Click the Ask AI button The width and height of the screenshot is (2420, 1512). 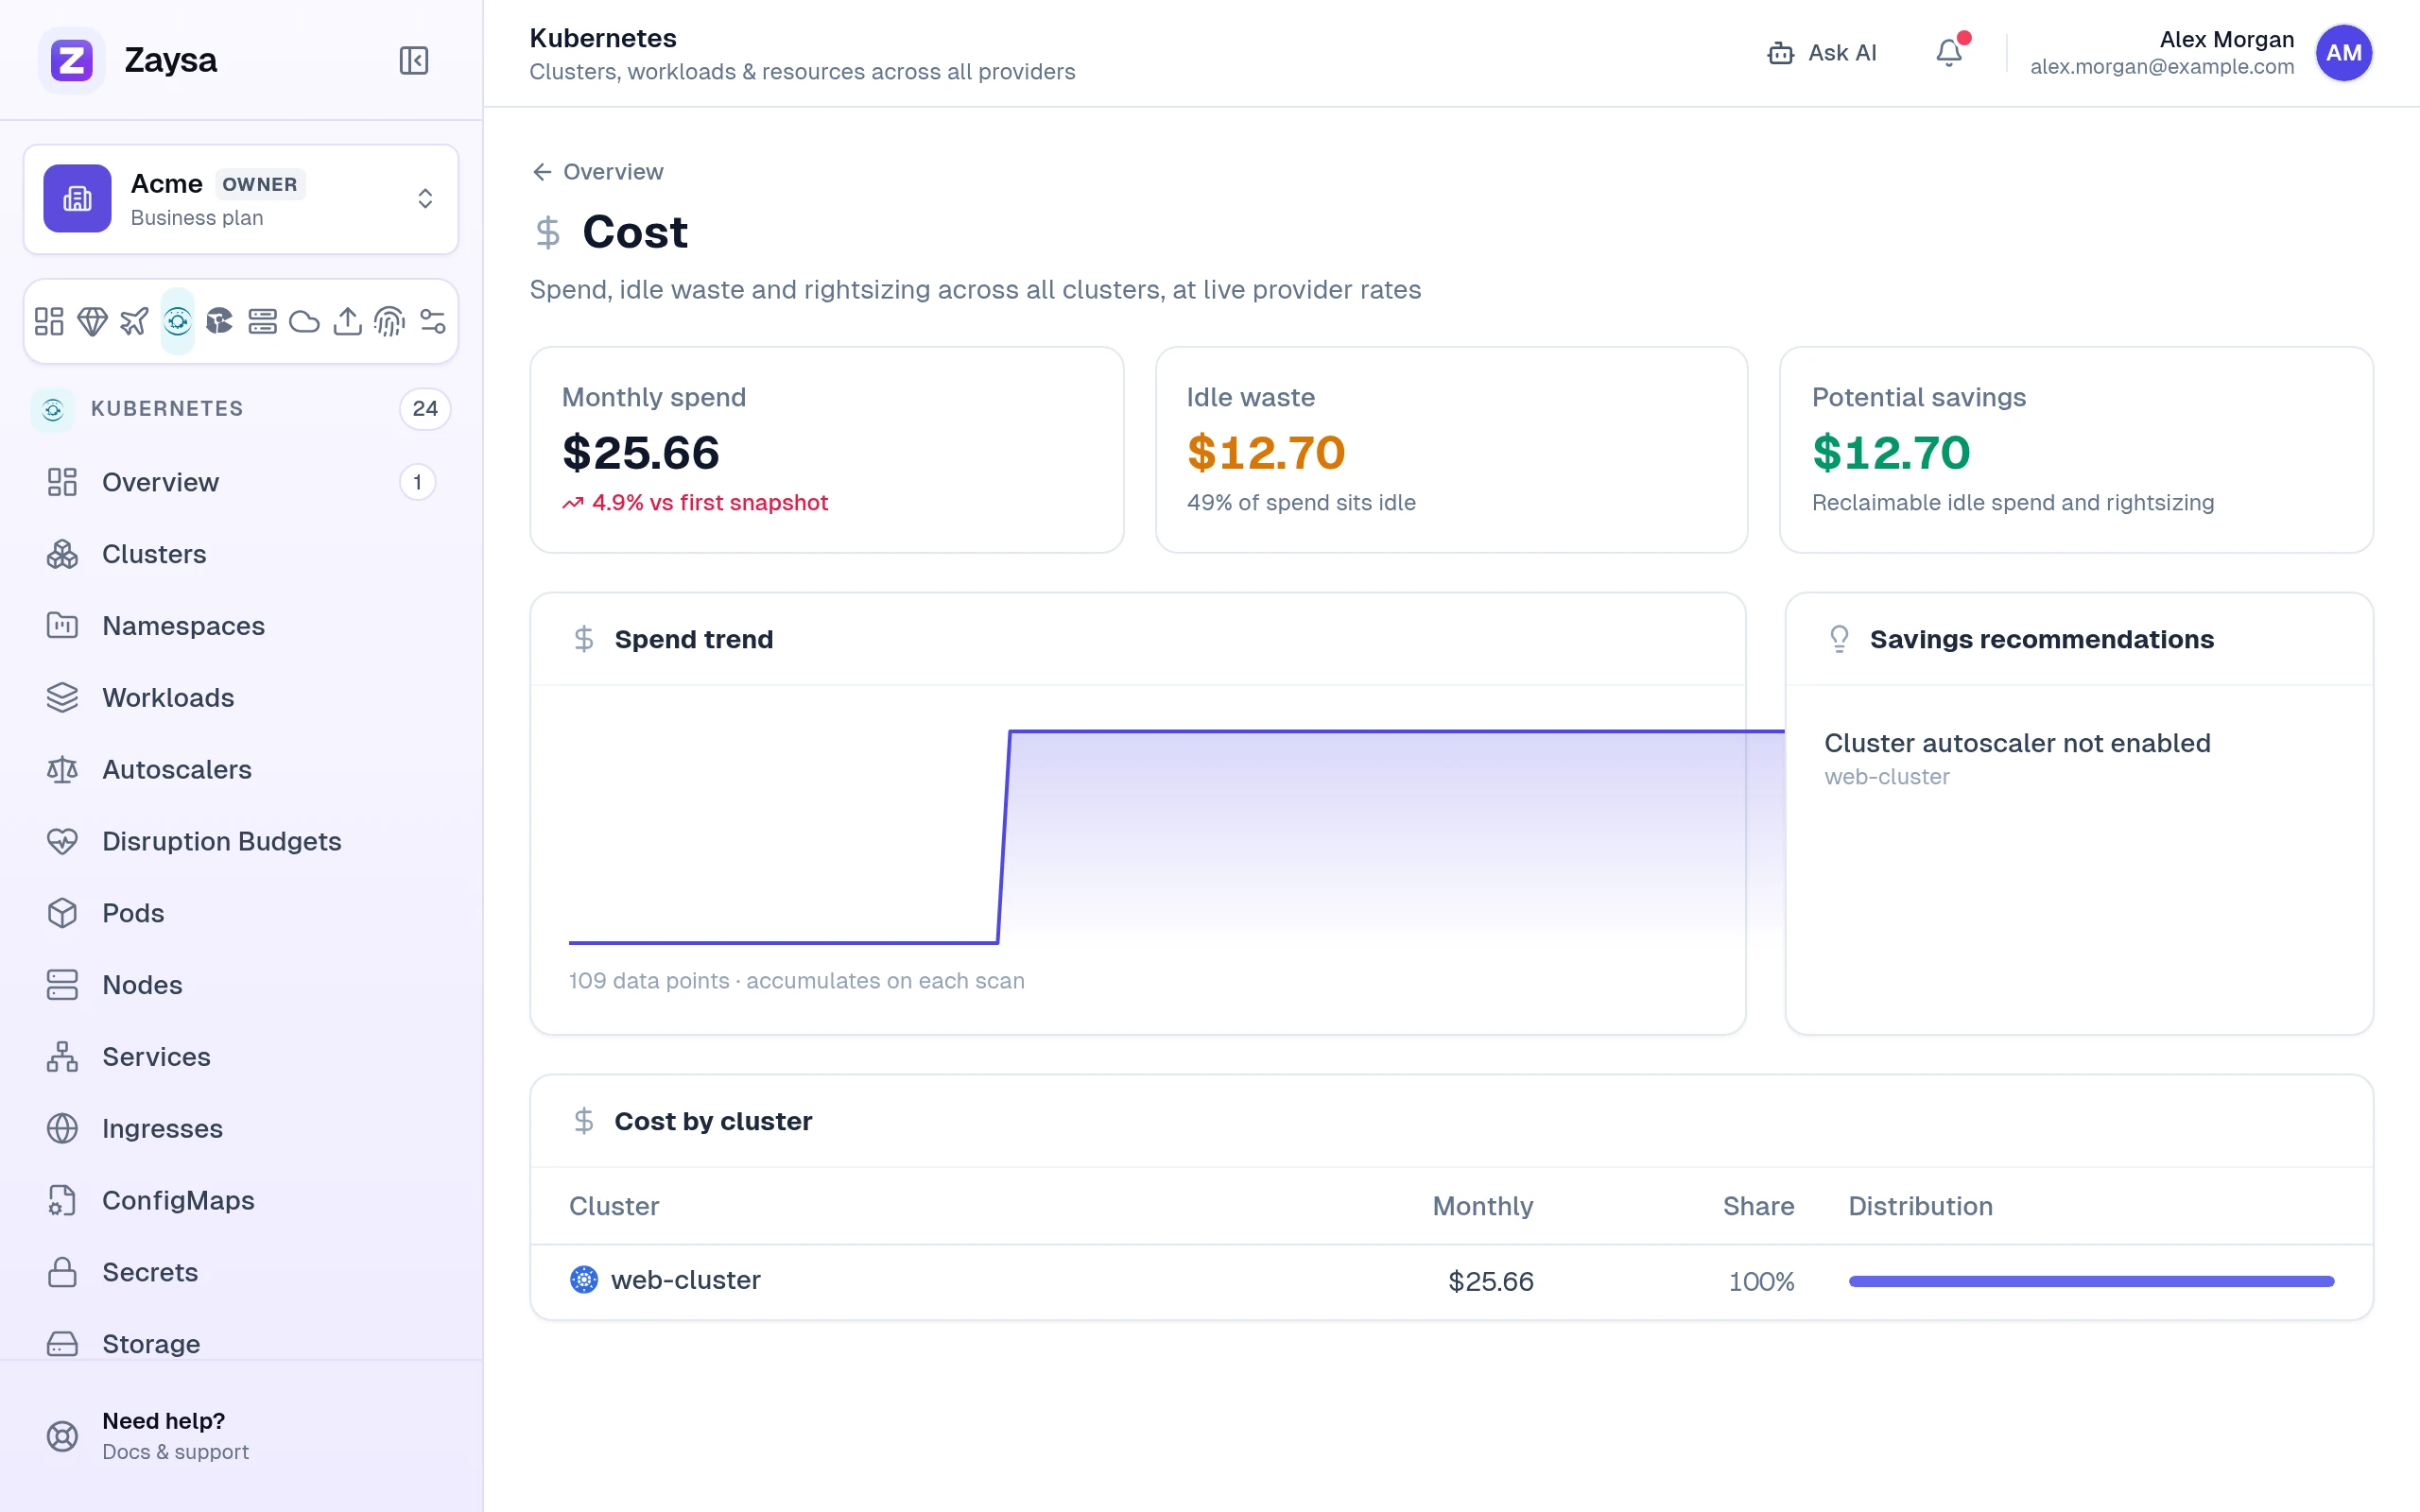1822,53
